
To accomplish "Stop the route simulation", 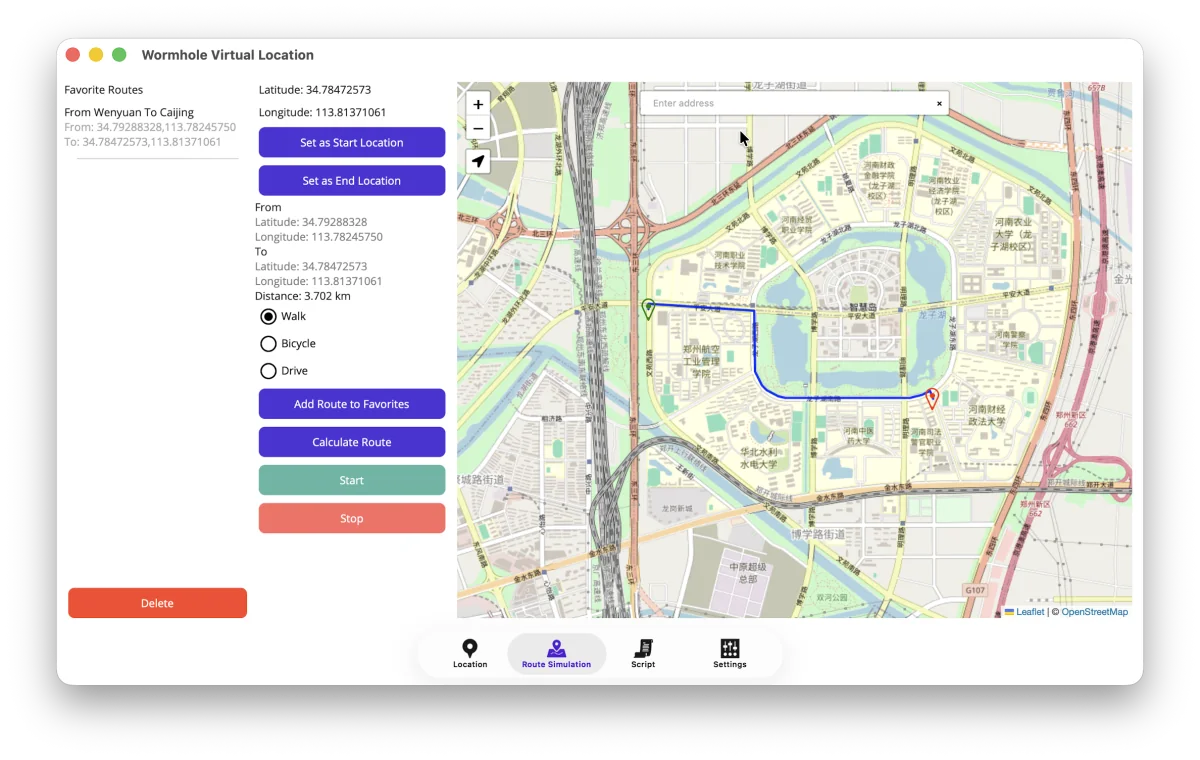I will pos(352,518).
